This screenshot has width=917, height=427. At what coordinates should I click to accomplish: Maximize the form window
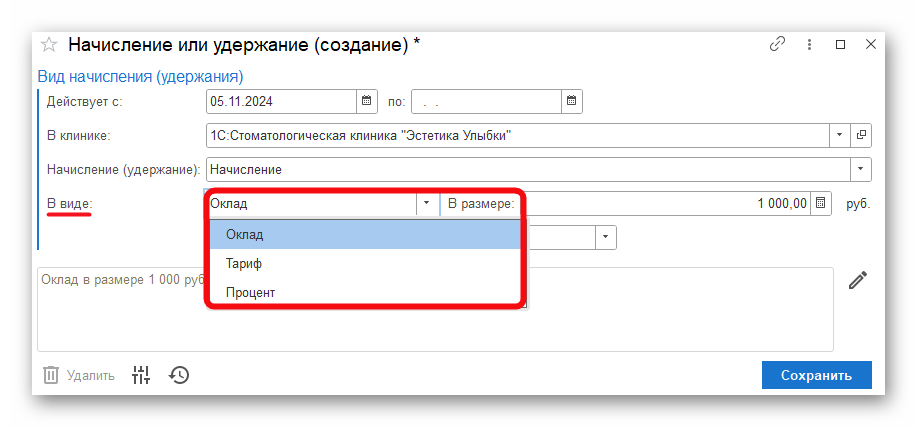pyautogui.click(x=840, y=44)
